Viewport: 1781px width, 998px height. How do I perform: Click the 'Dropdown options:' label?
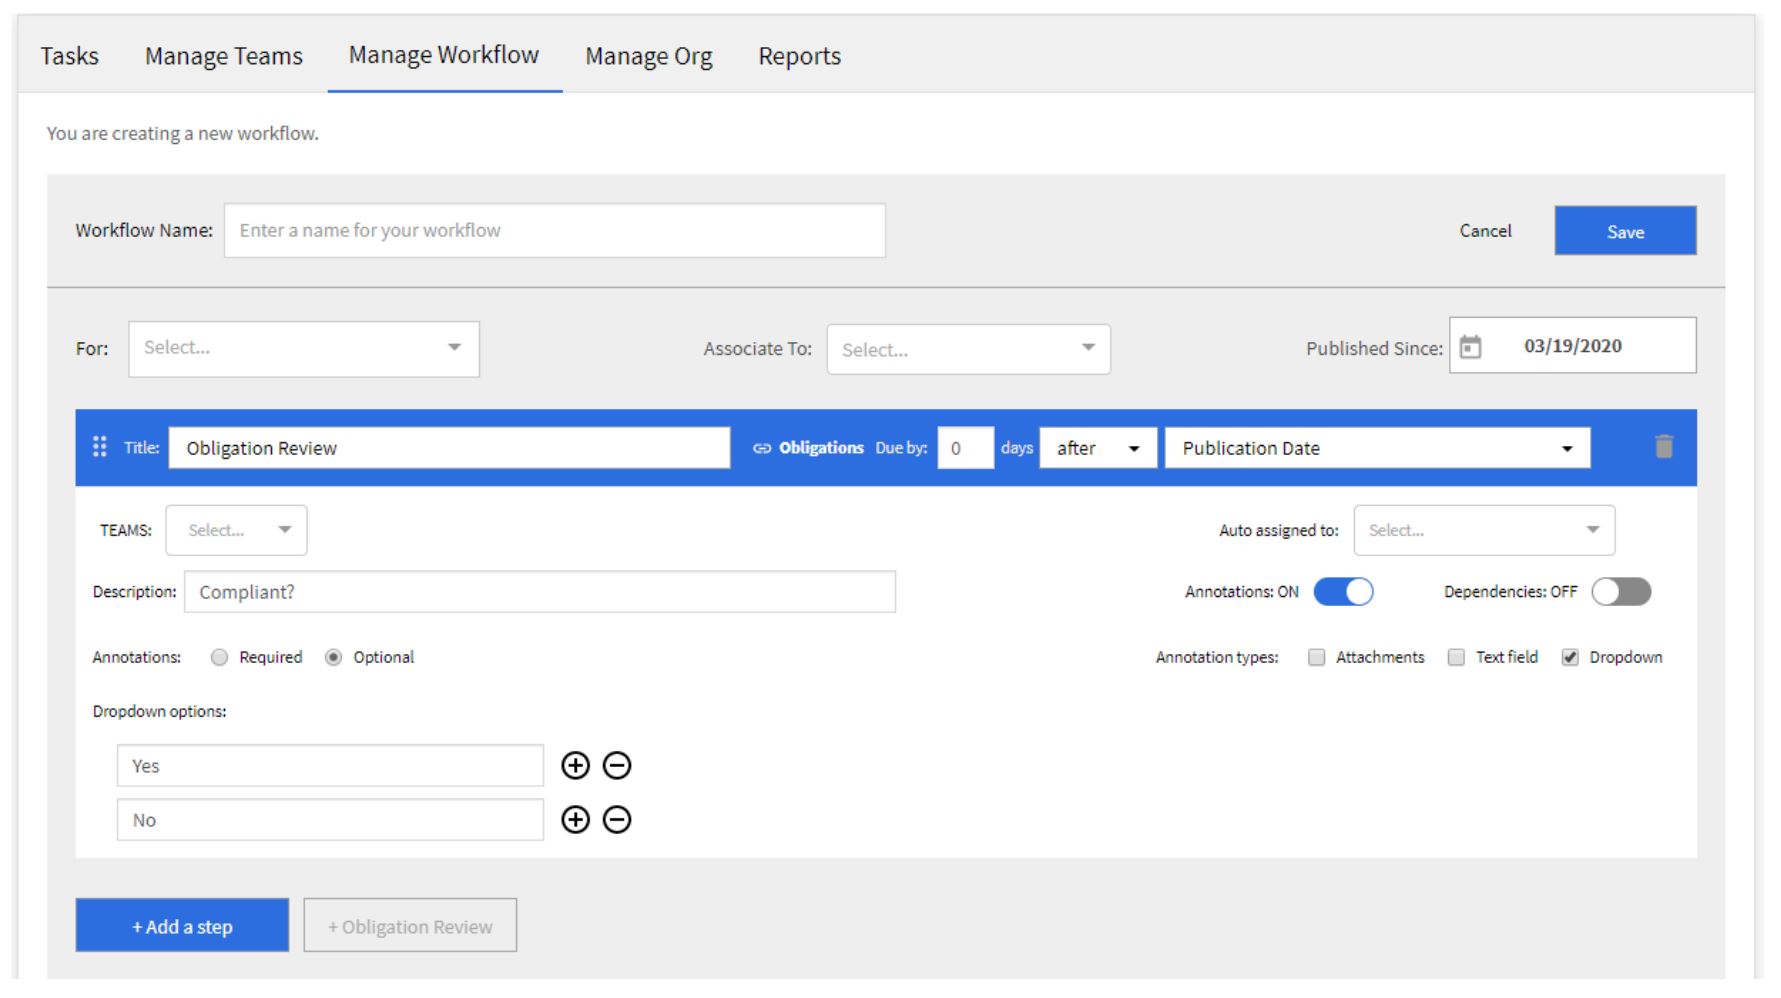(x=160, y=712)
